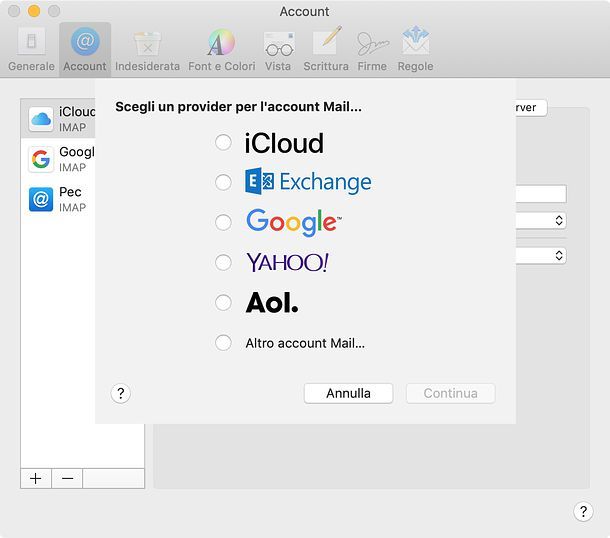Select the Pec IMAP account in sidebar
This screenshot has height=538, width=610.
58,199
